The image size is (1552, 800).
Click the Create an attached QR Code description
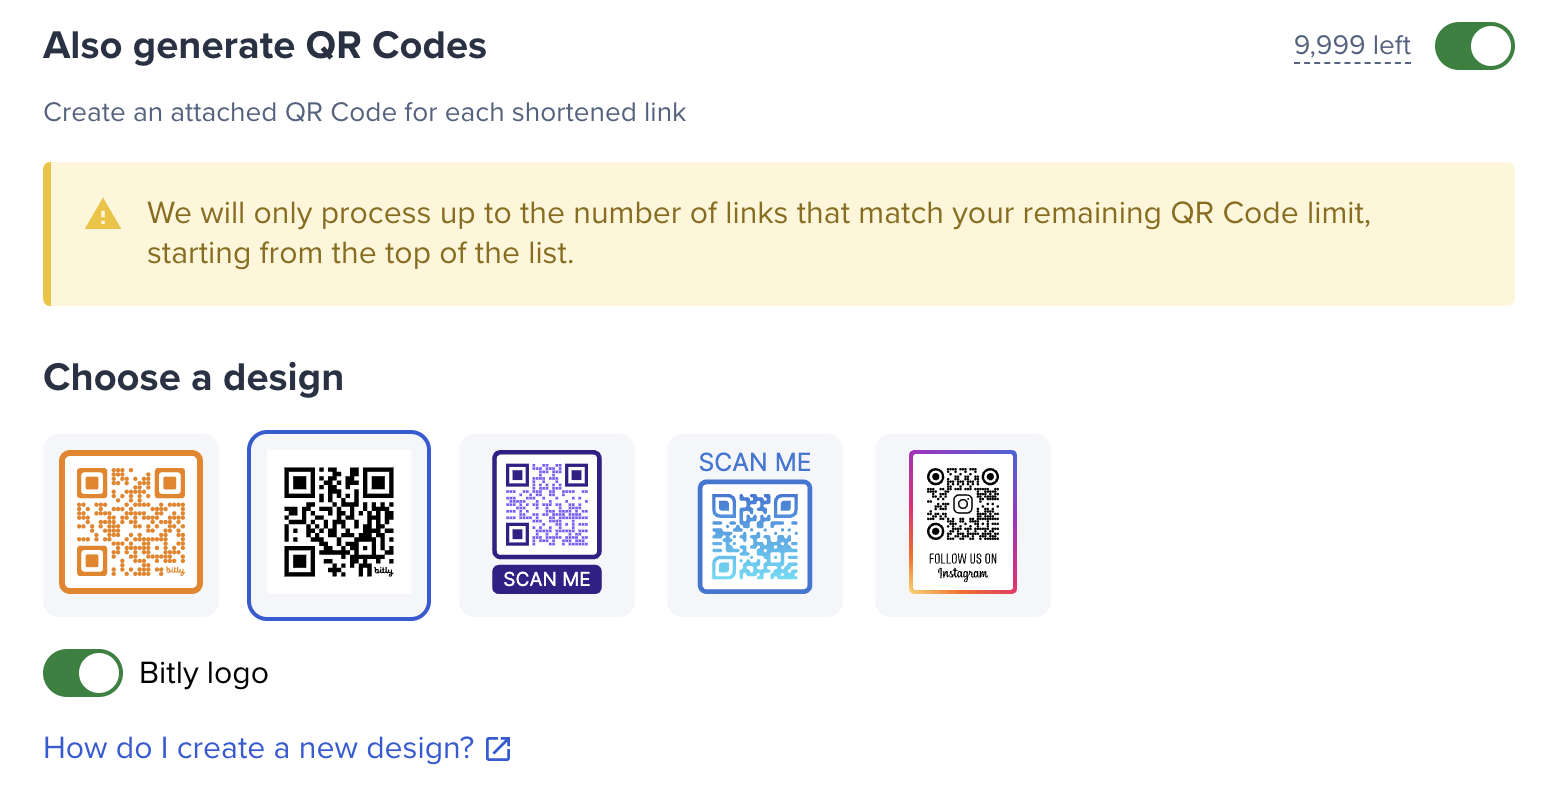(365, 112)
